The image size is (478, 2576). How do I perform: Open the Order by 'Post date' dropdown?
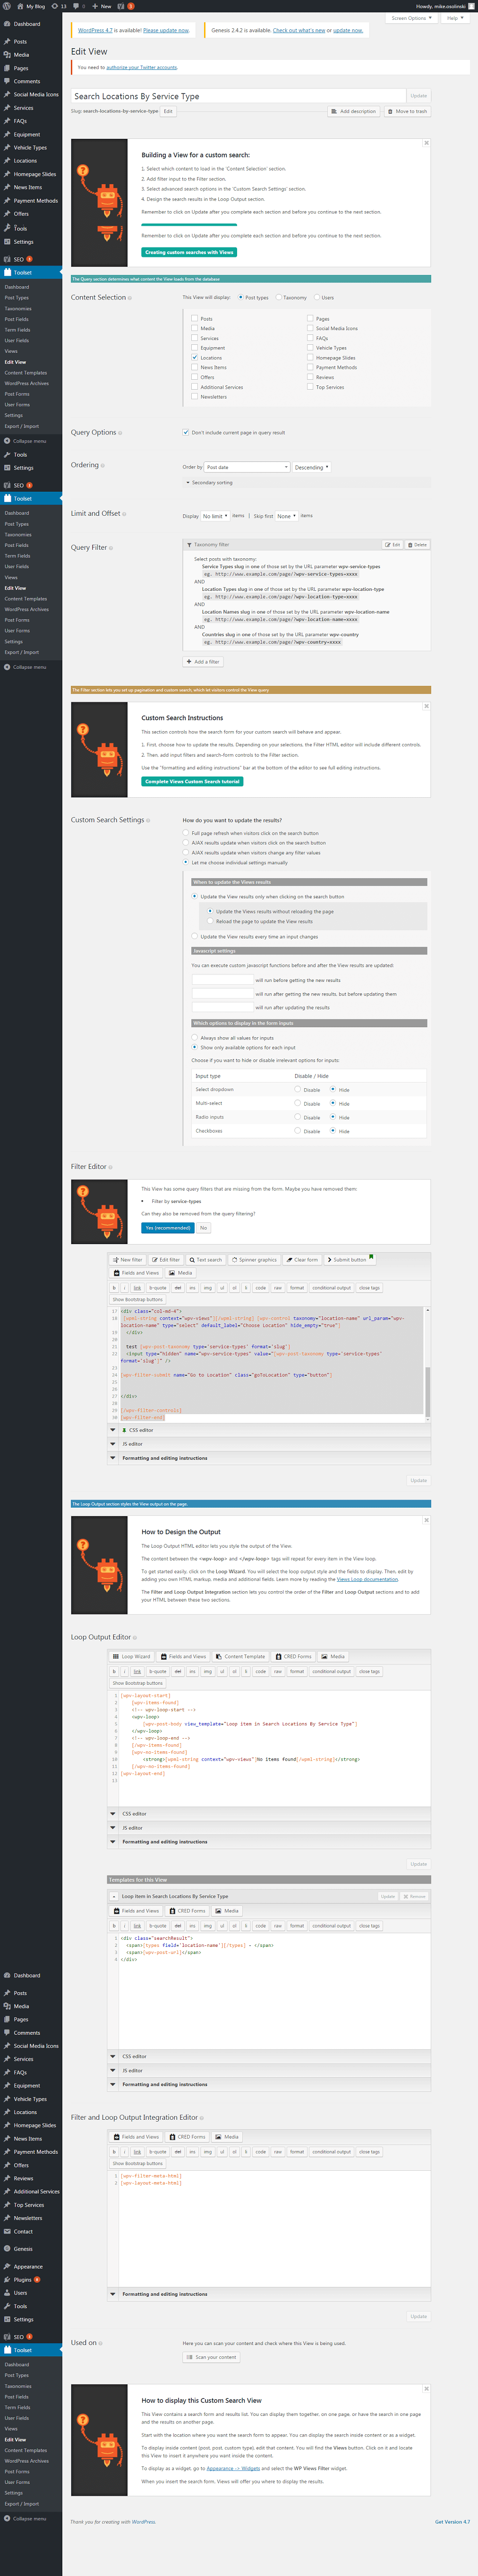(247, 467)
